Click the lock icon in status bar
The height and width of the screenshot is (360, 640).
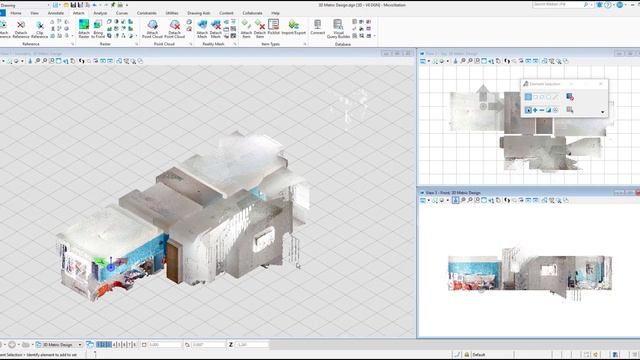(x=467, y=355)
